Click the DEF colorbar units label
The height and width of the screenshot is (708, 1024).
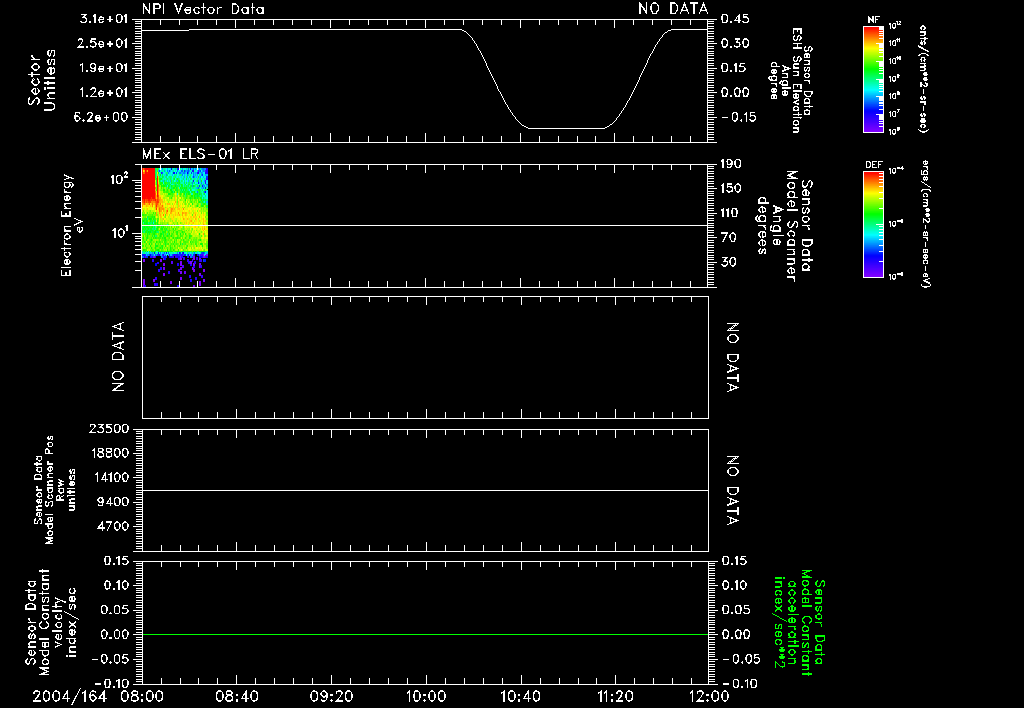pyautogui.click(x=925, y=224)
